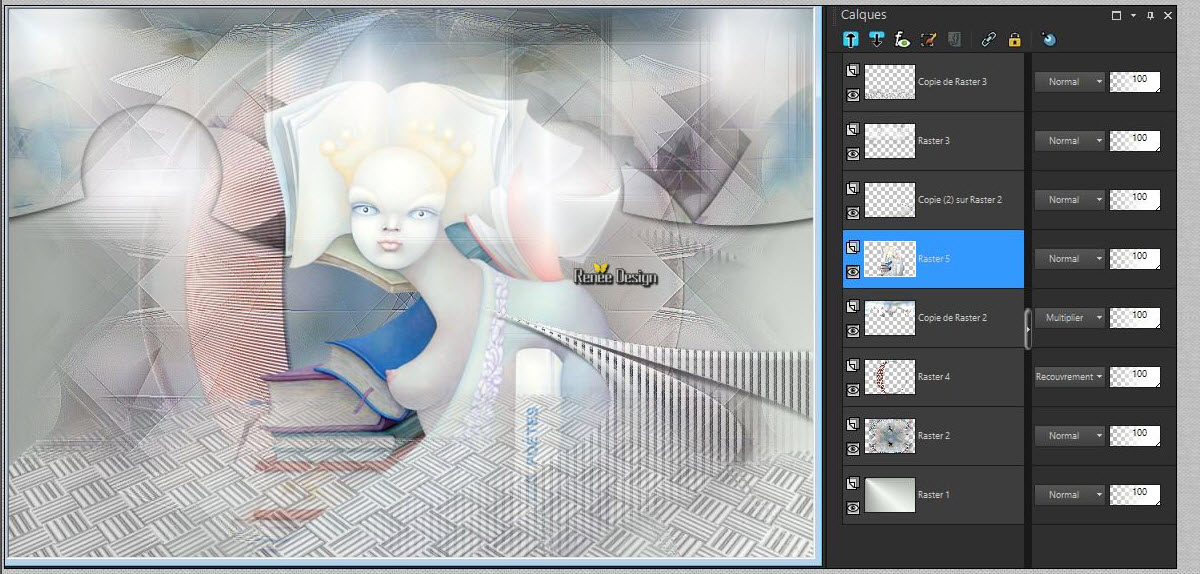Screen dimensions: 1200x574
Task: Open blend mode dropdown for Raster 1
Action: (x=1069, y=495)
